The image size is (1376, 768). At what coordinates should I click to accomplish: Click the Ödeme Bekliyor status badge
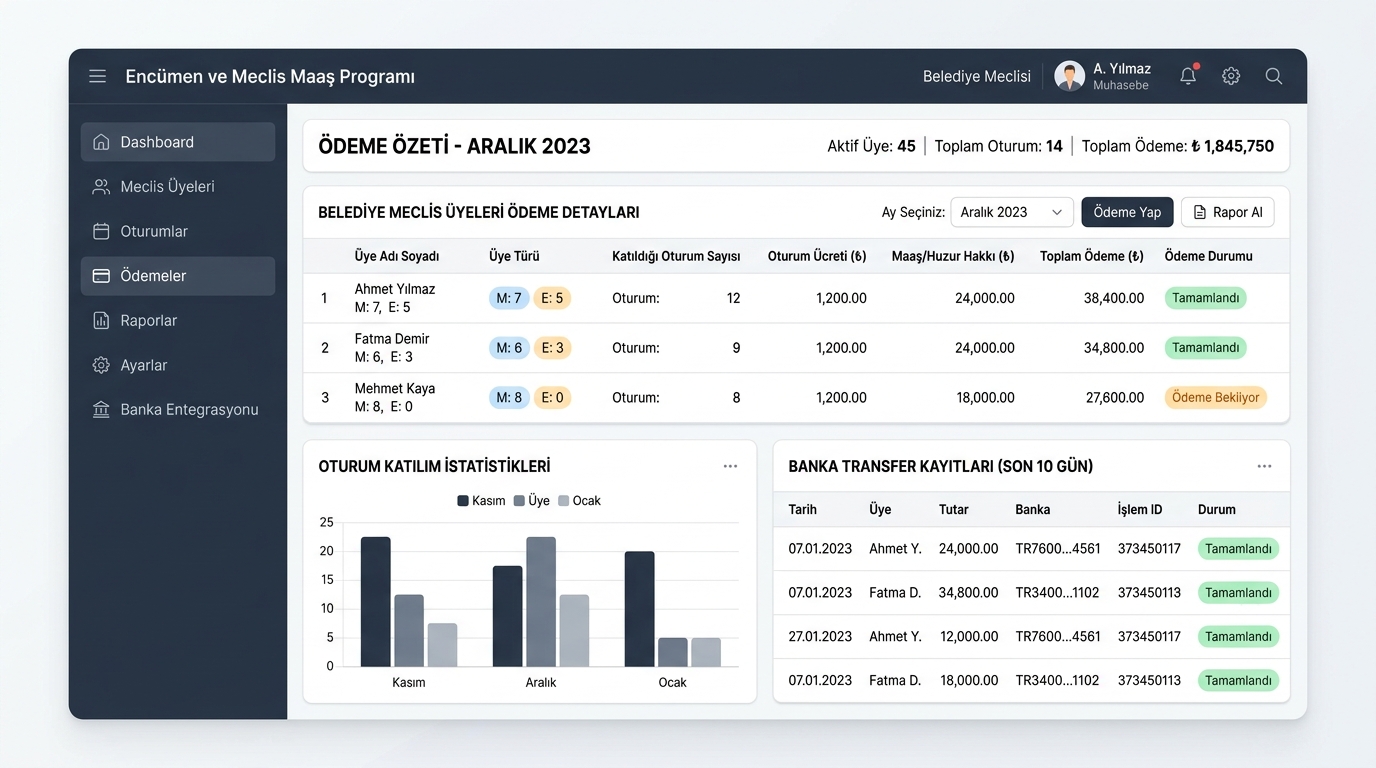pos(1215,397)
